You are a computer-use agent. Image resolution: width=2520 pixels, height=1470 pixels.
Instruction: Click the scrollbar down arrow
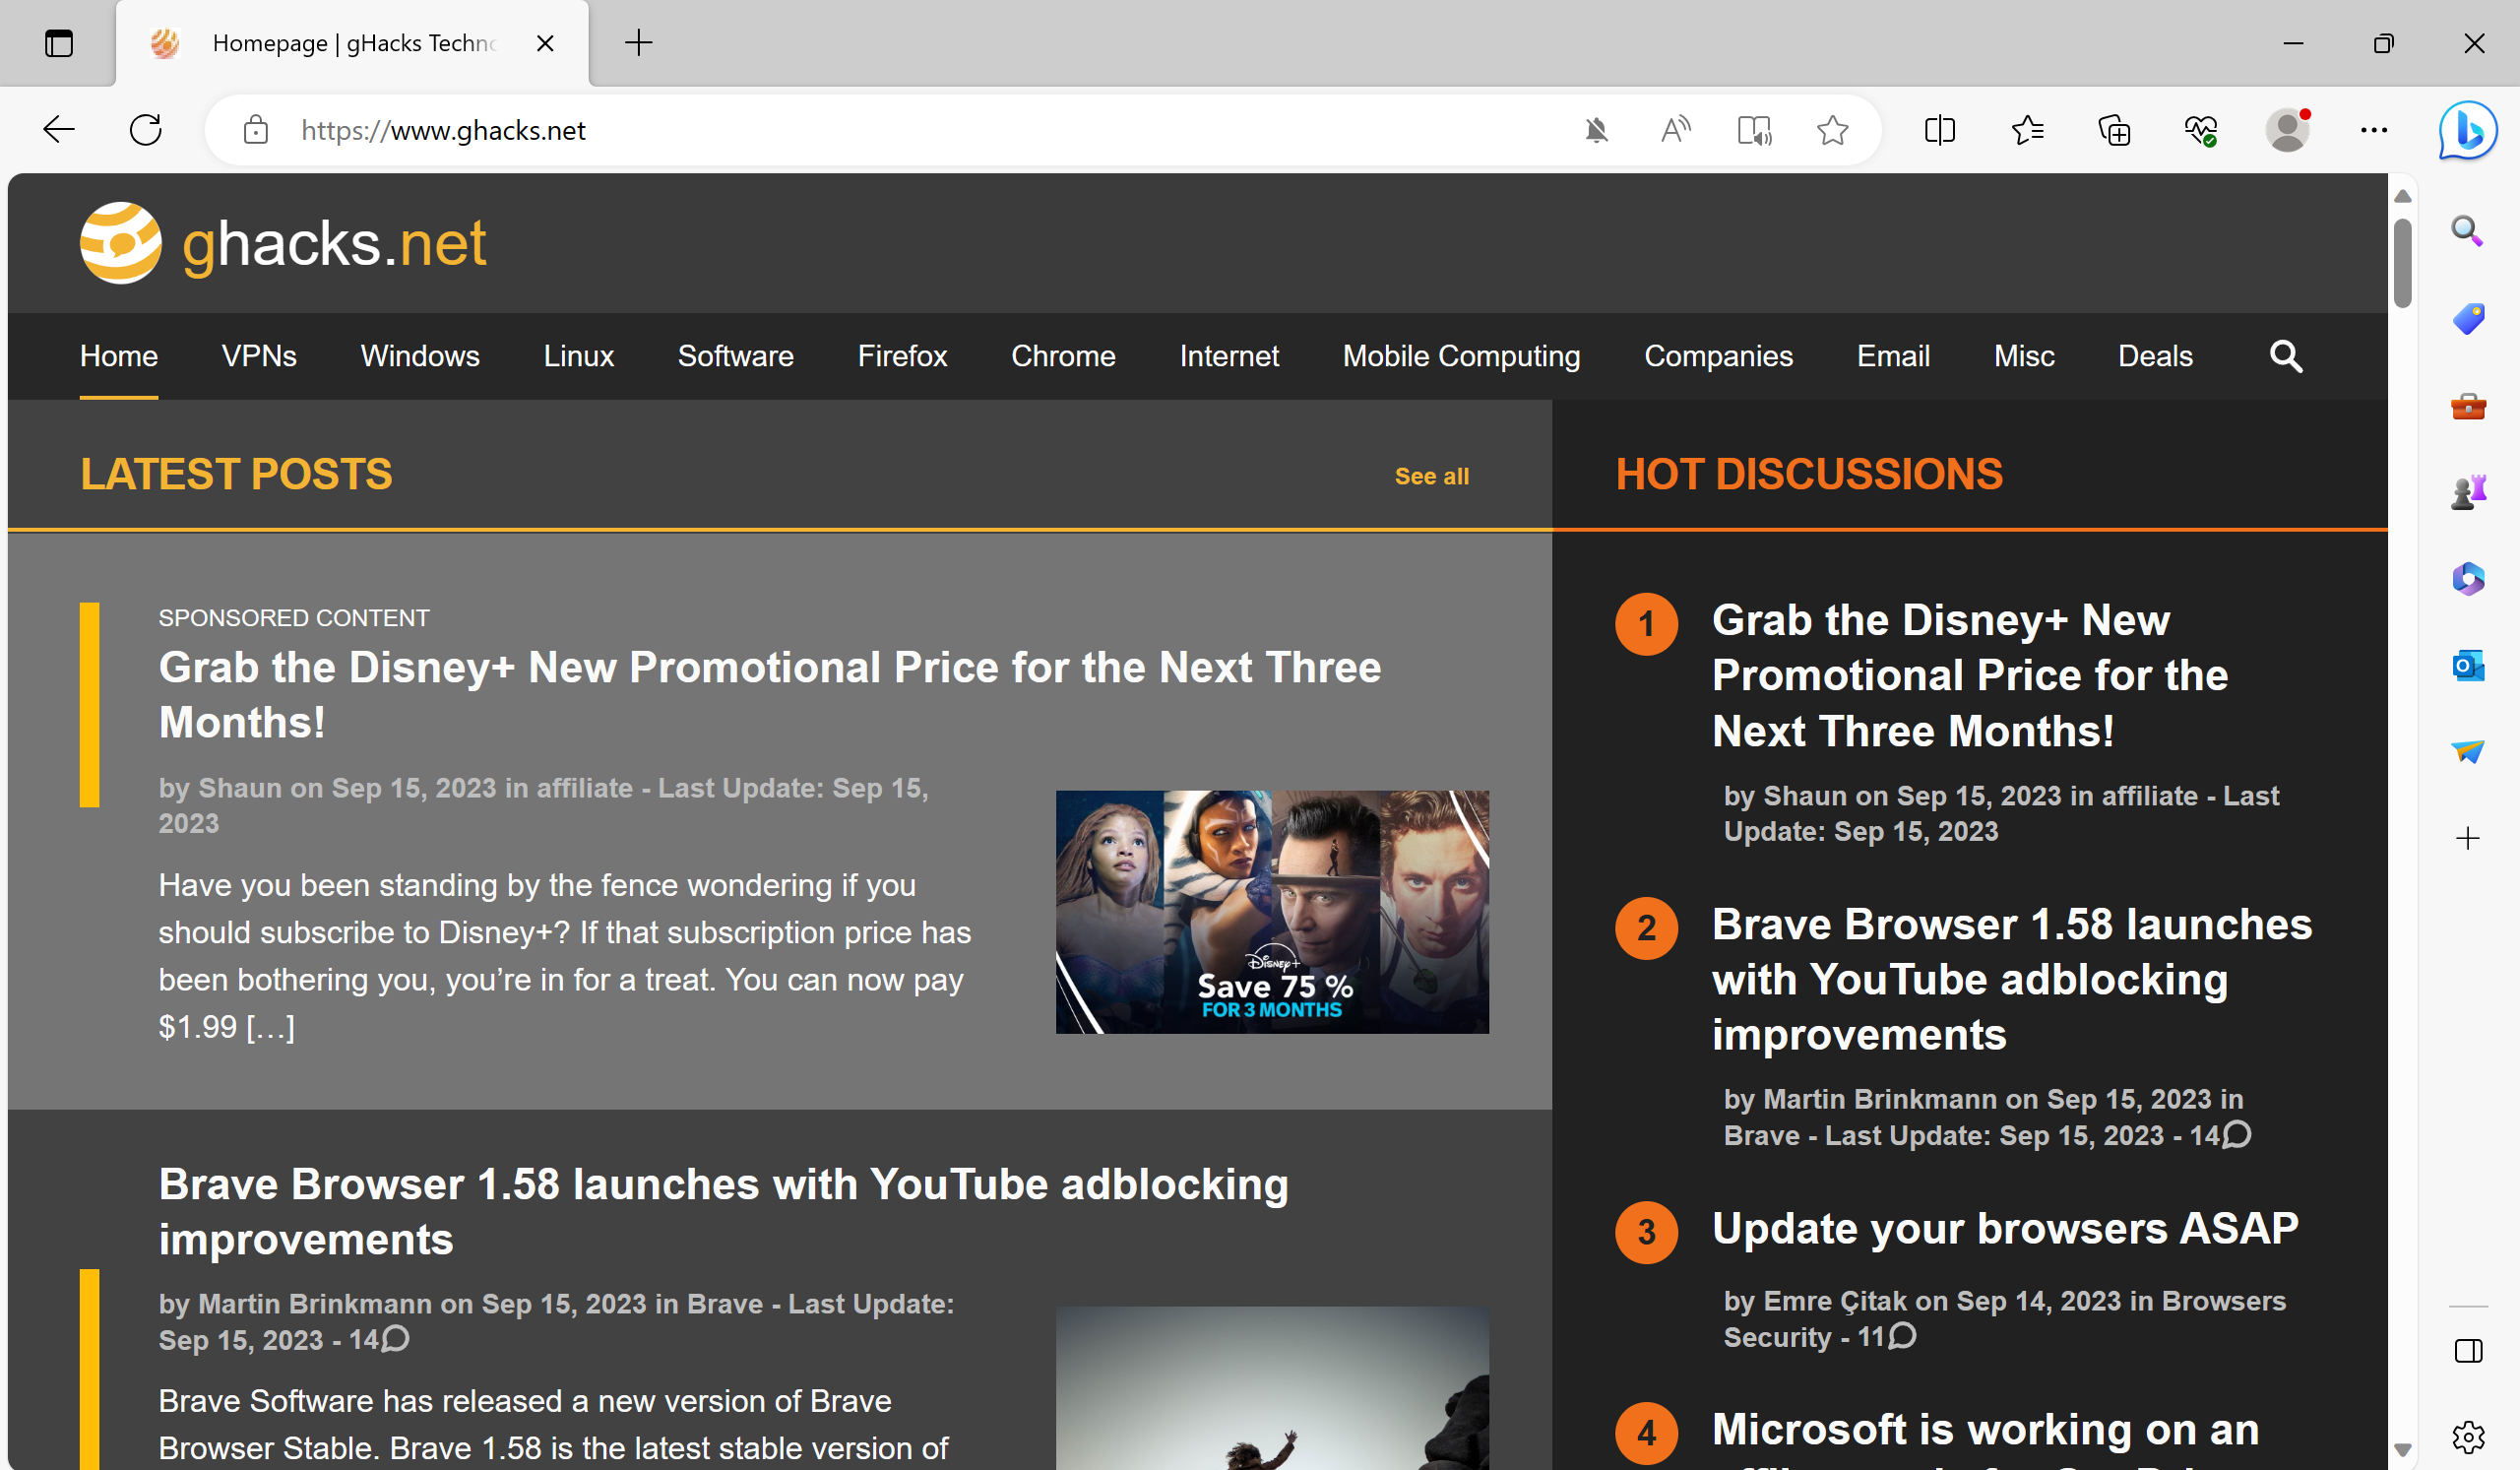pos(2402,1449)
